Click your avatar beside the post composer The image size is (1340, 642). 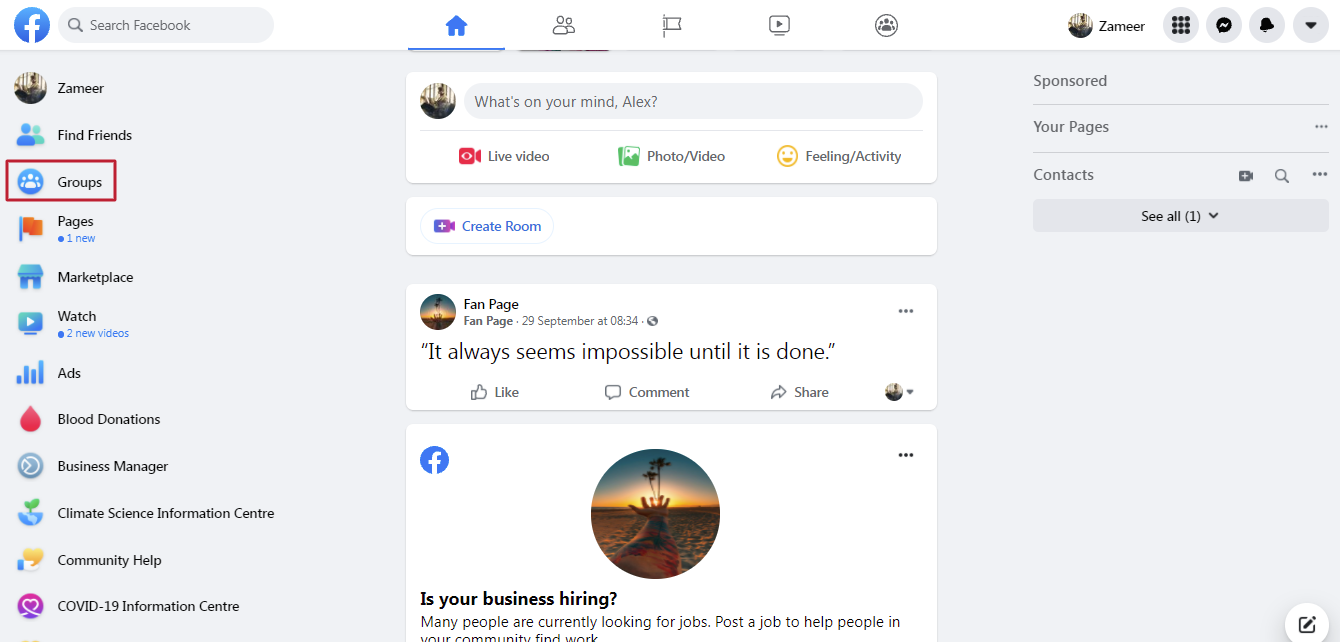(x=438, y=101)
